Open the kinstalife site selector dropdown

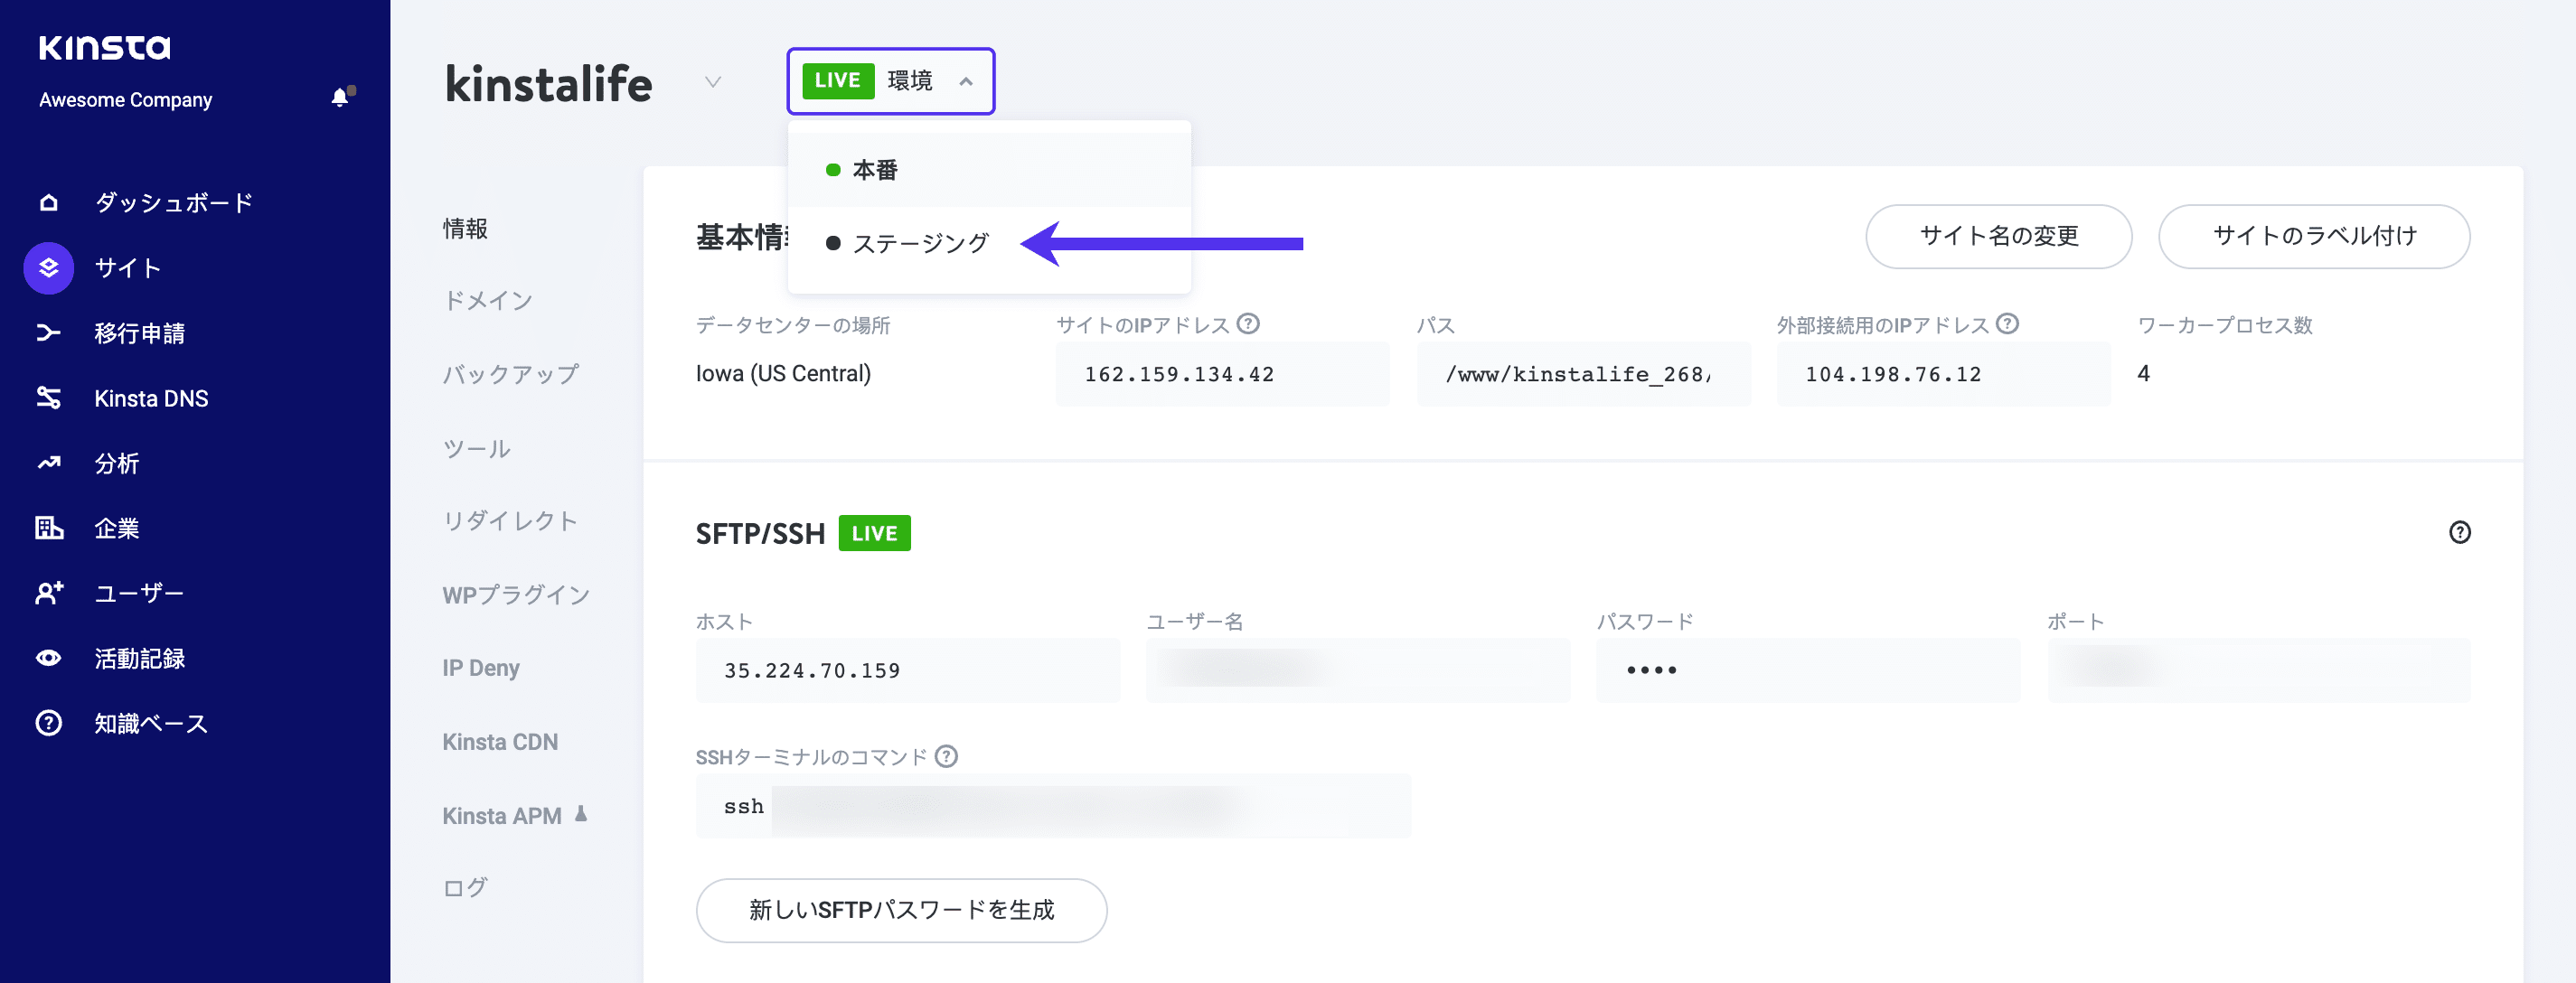coord(713,84)
